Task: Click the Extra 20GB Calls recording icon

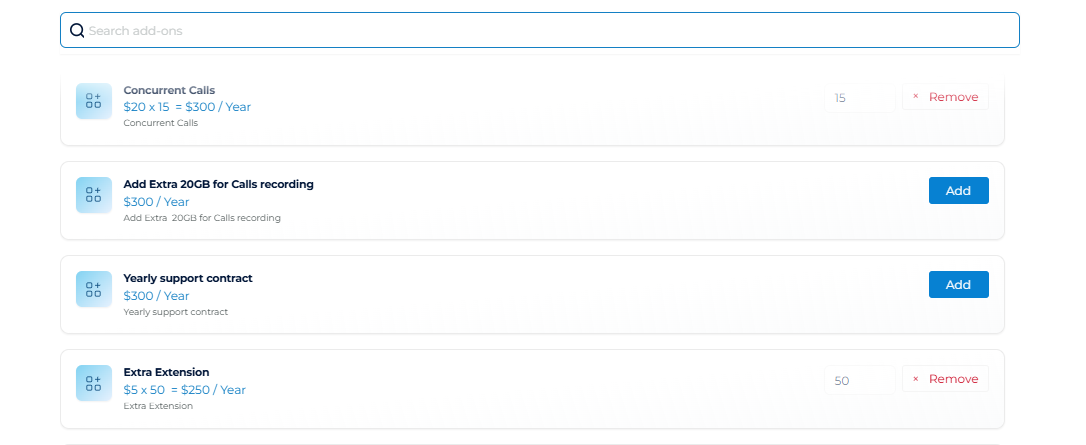Action: [x=94, y=195]
